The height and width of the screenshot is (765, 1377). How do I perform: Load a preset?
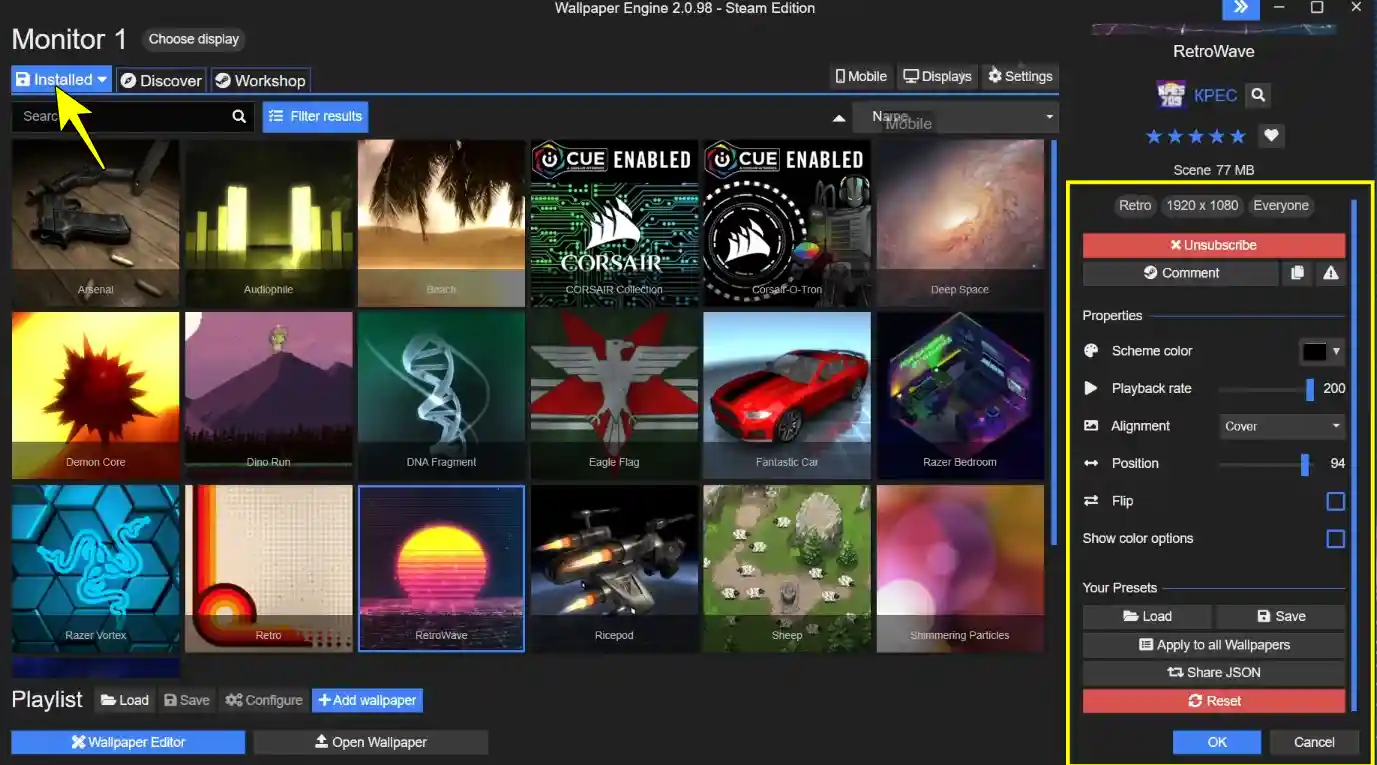[1147, 617]
